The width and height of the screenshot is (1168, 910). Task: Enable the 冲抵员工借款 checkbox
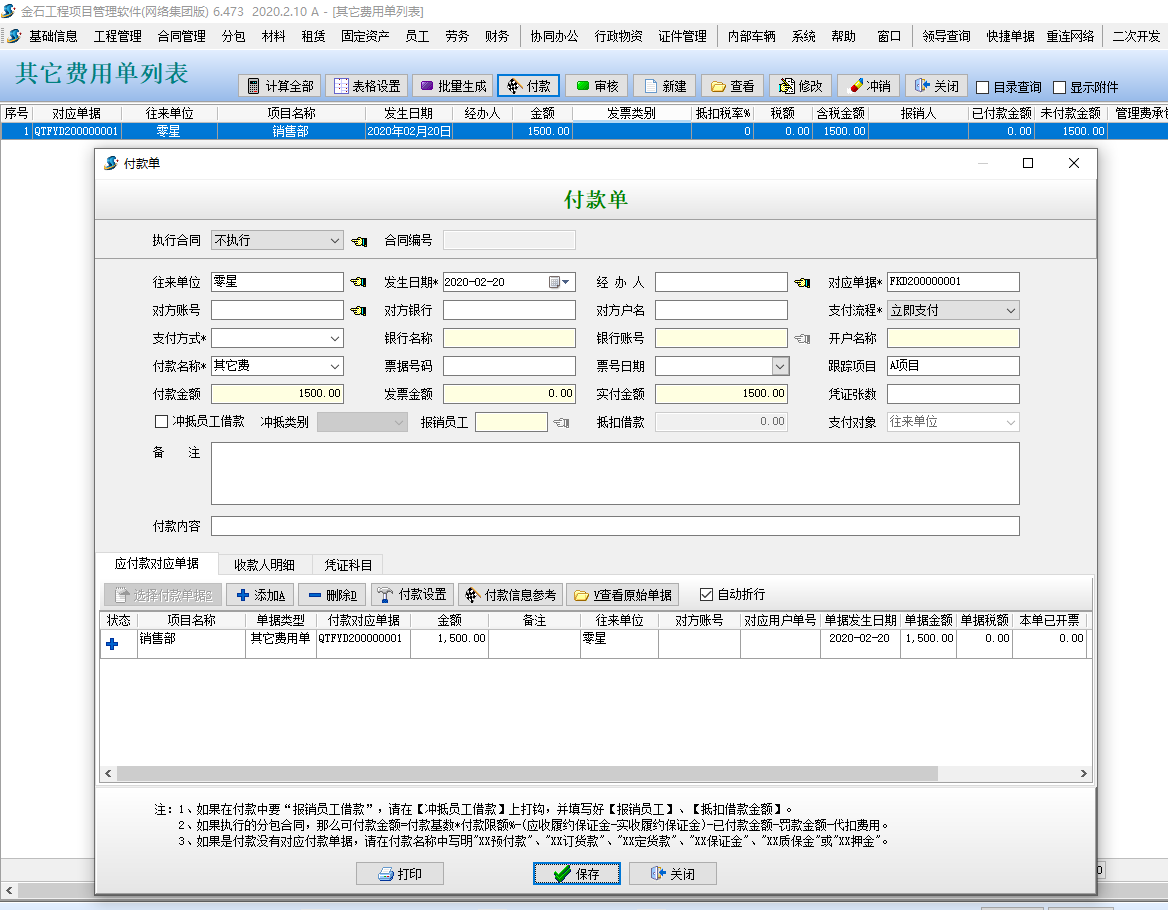pos(162,422)
